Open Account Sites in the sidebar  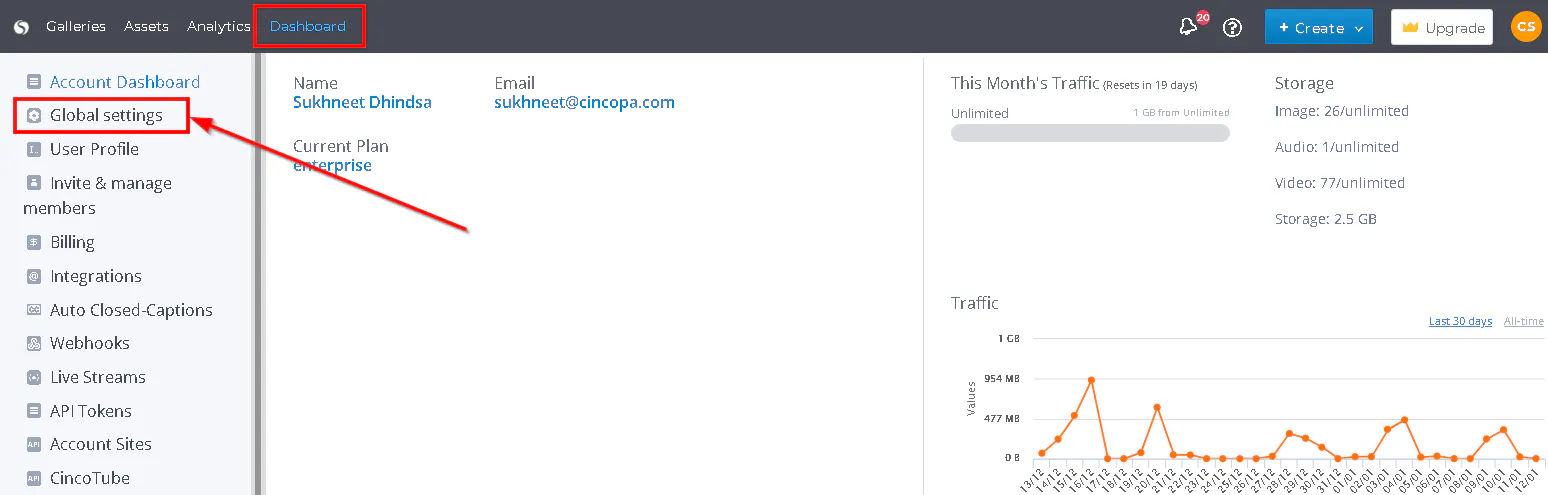[101, 444]
